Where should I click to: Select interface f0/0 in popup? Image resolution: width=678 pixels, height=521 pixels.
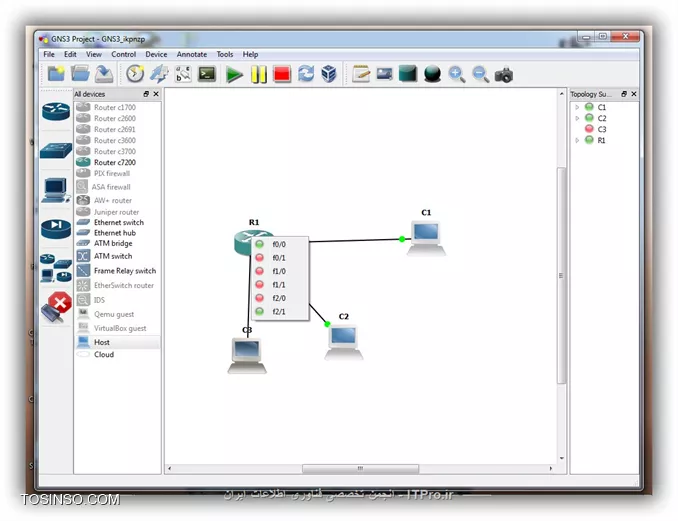coord(280,244)
